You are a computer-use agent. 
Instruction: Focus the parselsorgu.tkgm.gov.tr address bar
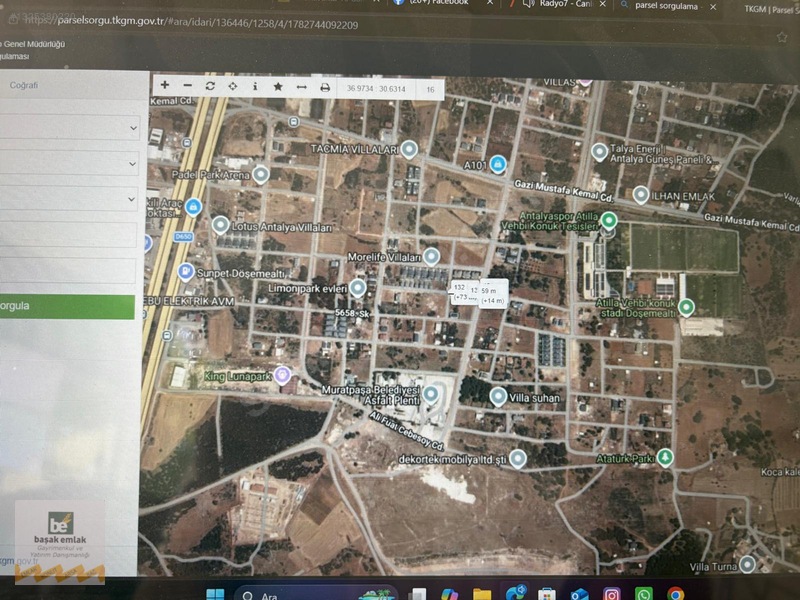[192, 23]
